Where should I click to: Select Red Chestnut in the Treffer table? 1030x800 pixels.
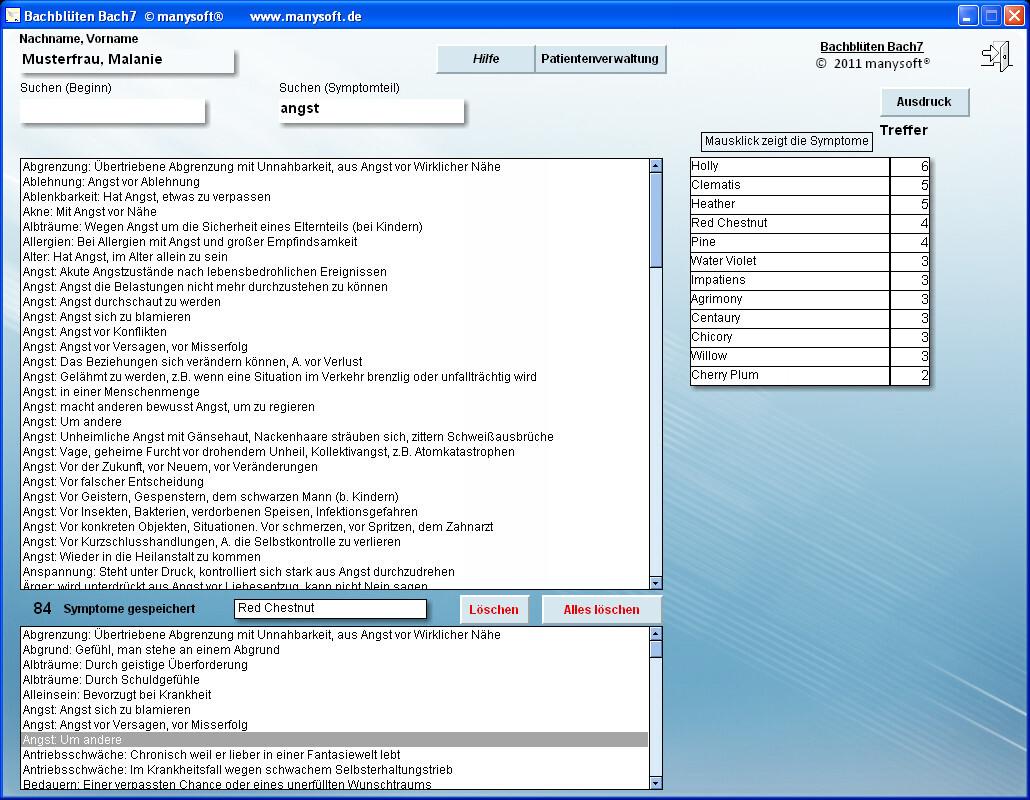click(790, 223)
